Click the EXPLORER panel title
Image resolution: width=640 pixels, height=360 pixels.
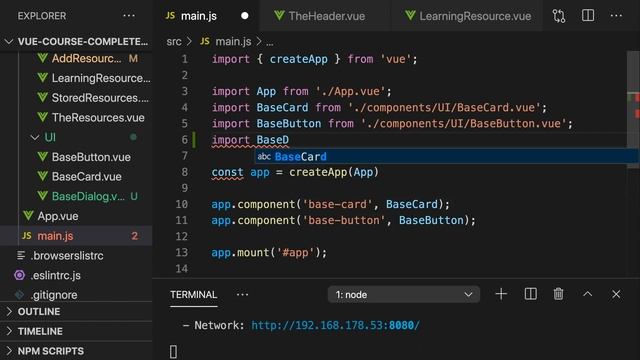42,16
